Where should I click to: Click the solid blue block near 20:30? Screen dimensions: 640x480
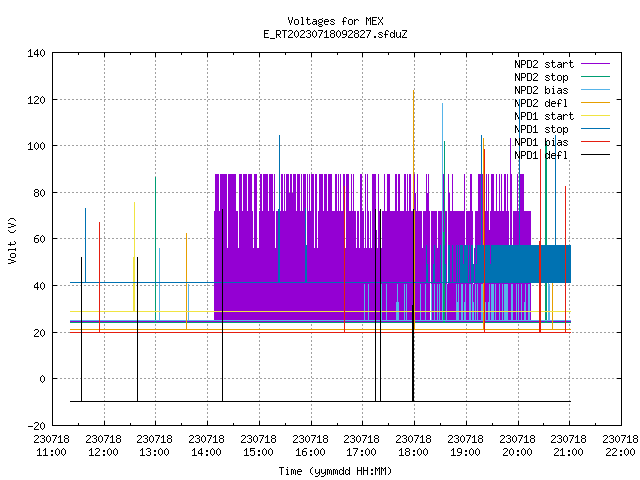click(530, 264)
